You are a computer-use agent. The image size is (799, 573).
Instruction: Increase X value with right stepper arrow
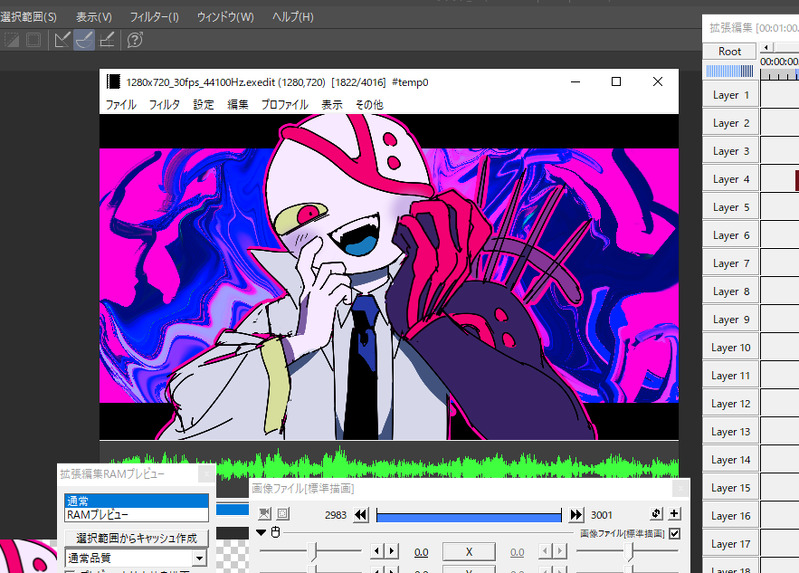point(392,551)
